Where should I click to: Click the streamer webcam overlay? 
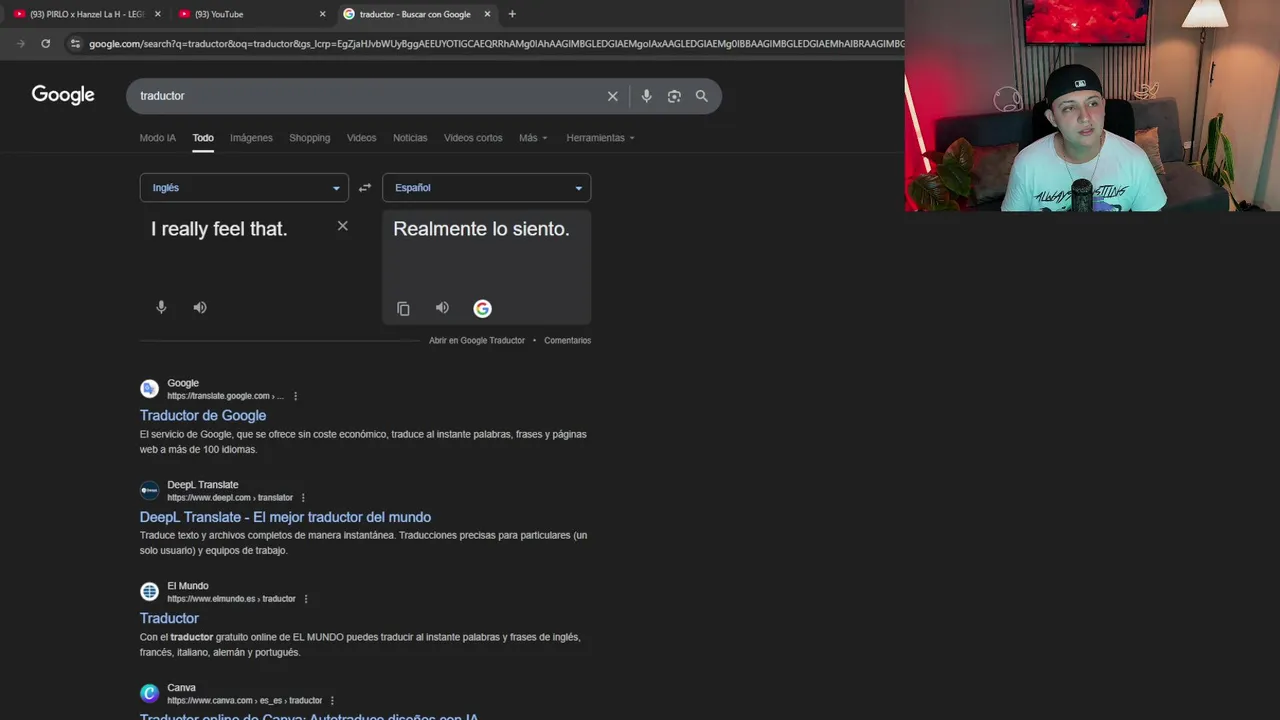pos(1092,105)
